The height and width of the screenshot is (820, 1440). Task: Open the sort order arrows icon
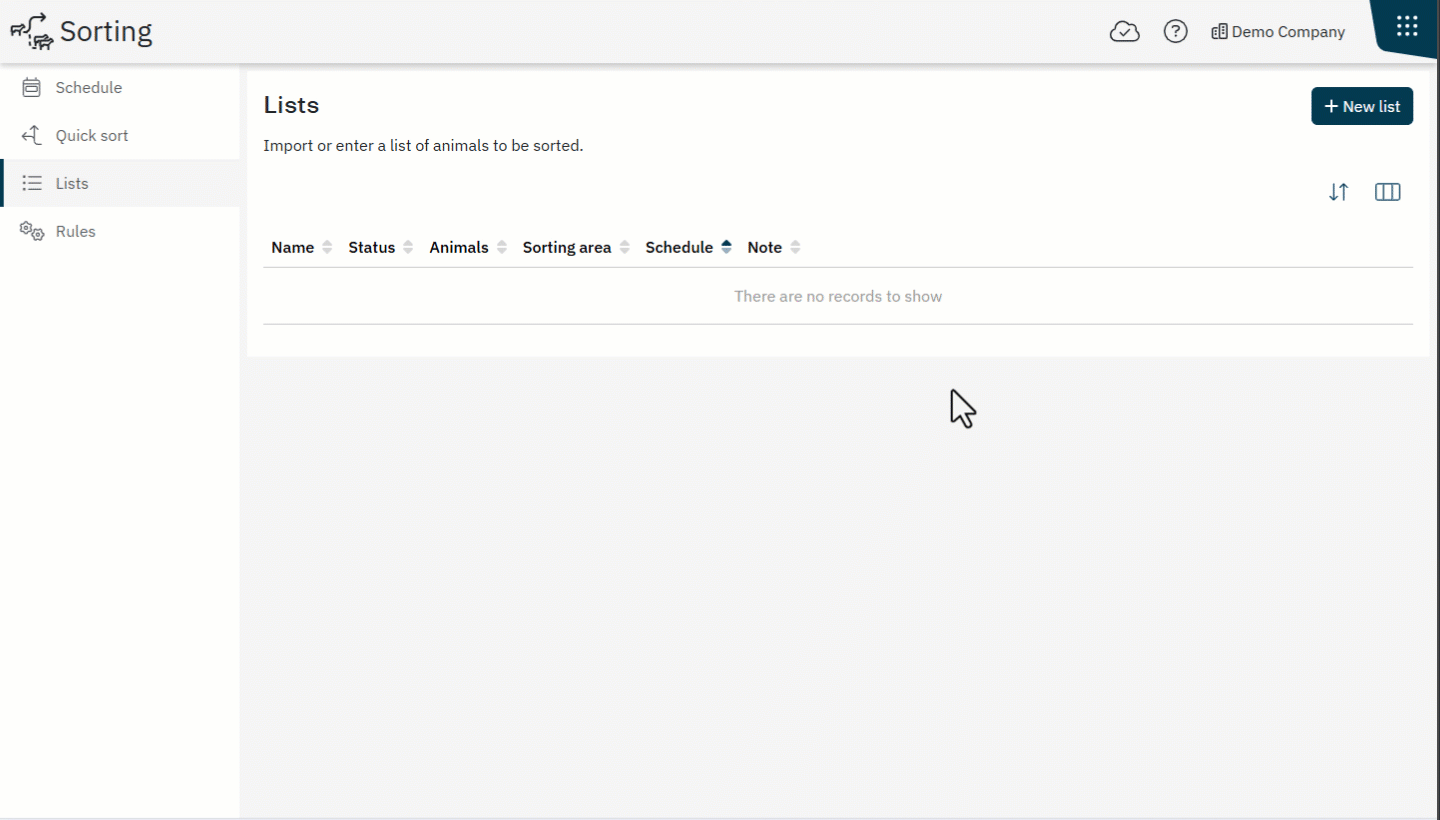[1339, 192]
